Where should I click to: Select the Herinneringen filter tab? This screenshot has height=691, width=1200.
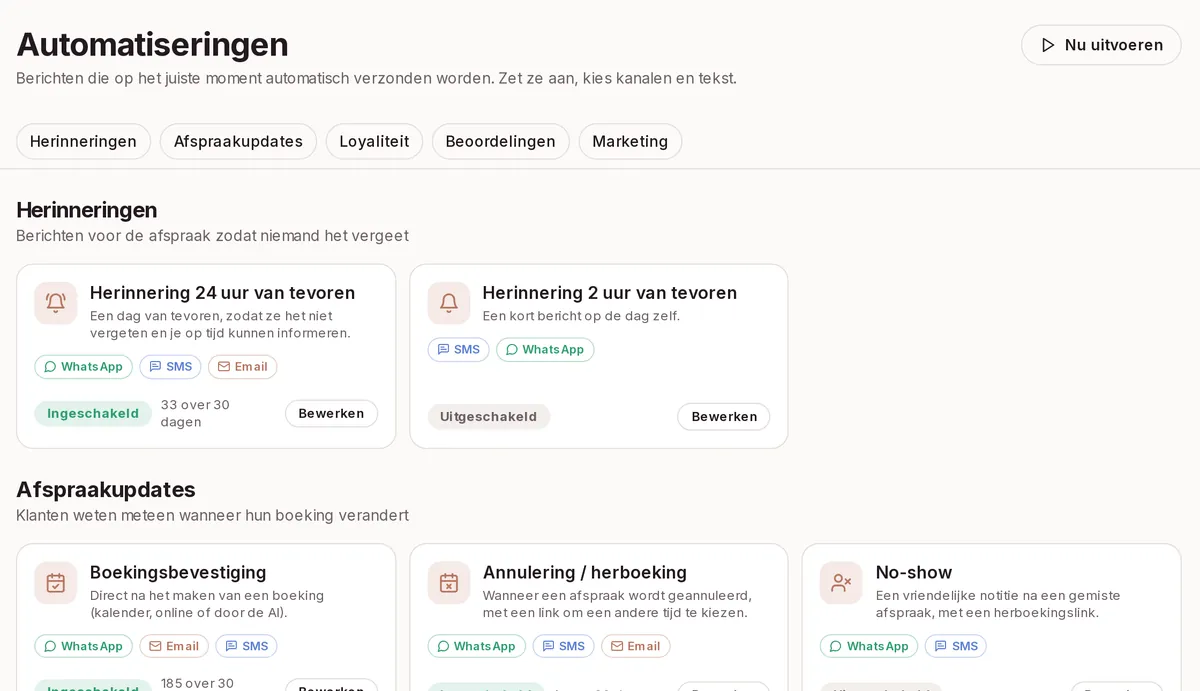[83, 141]
